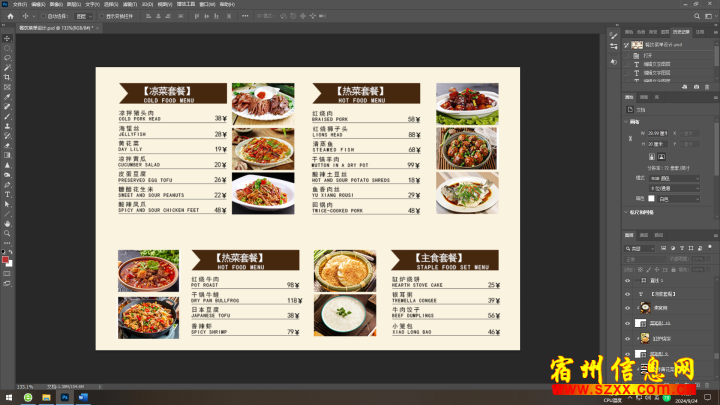720x405 pixels.
Task: Select the Path Selection tool
Action: 7,204
